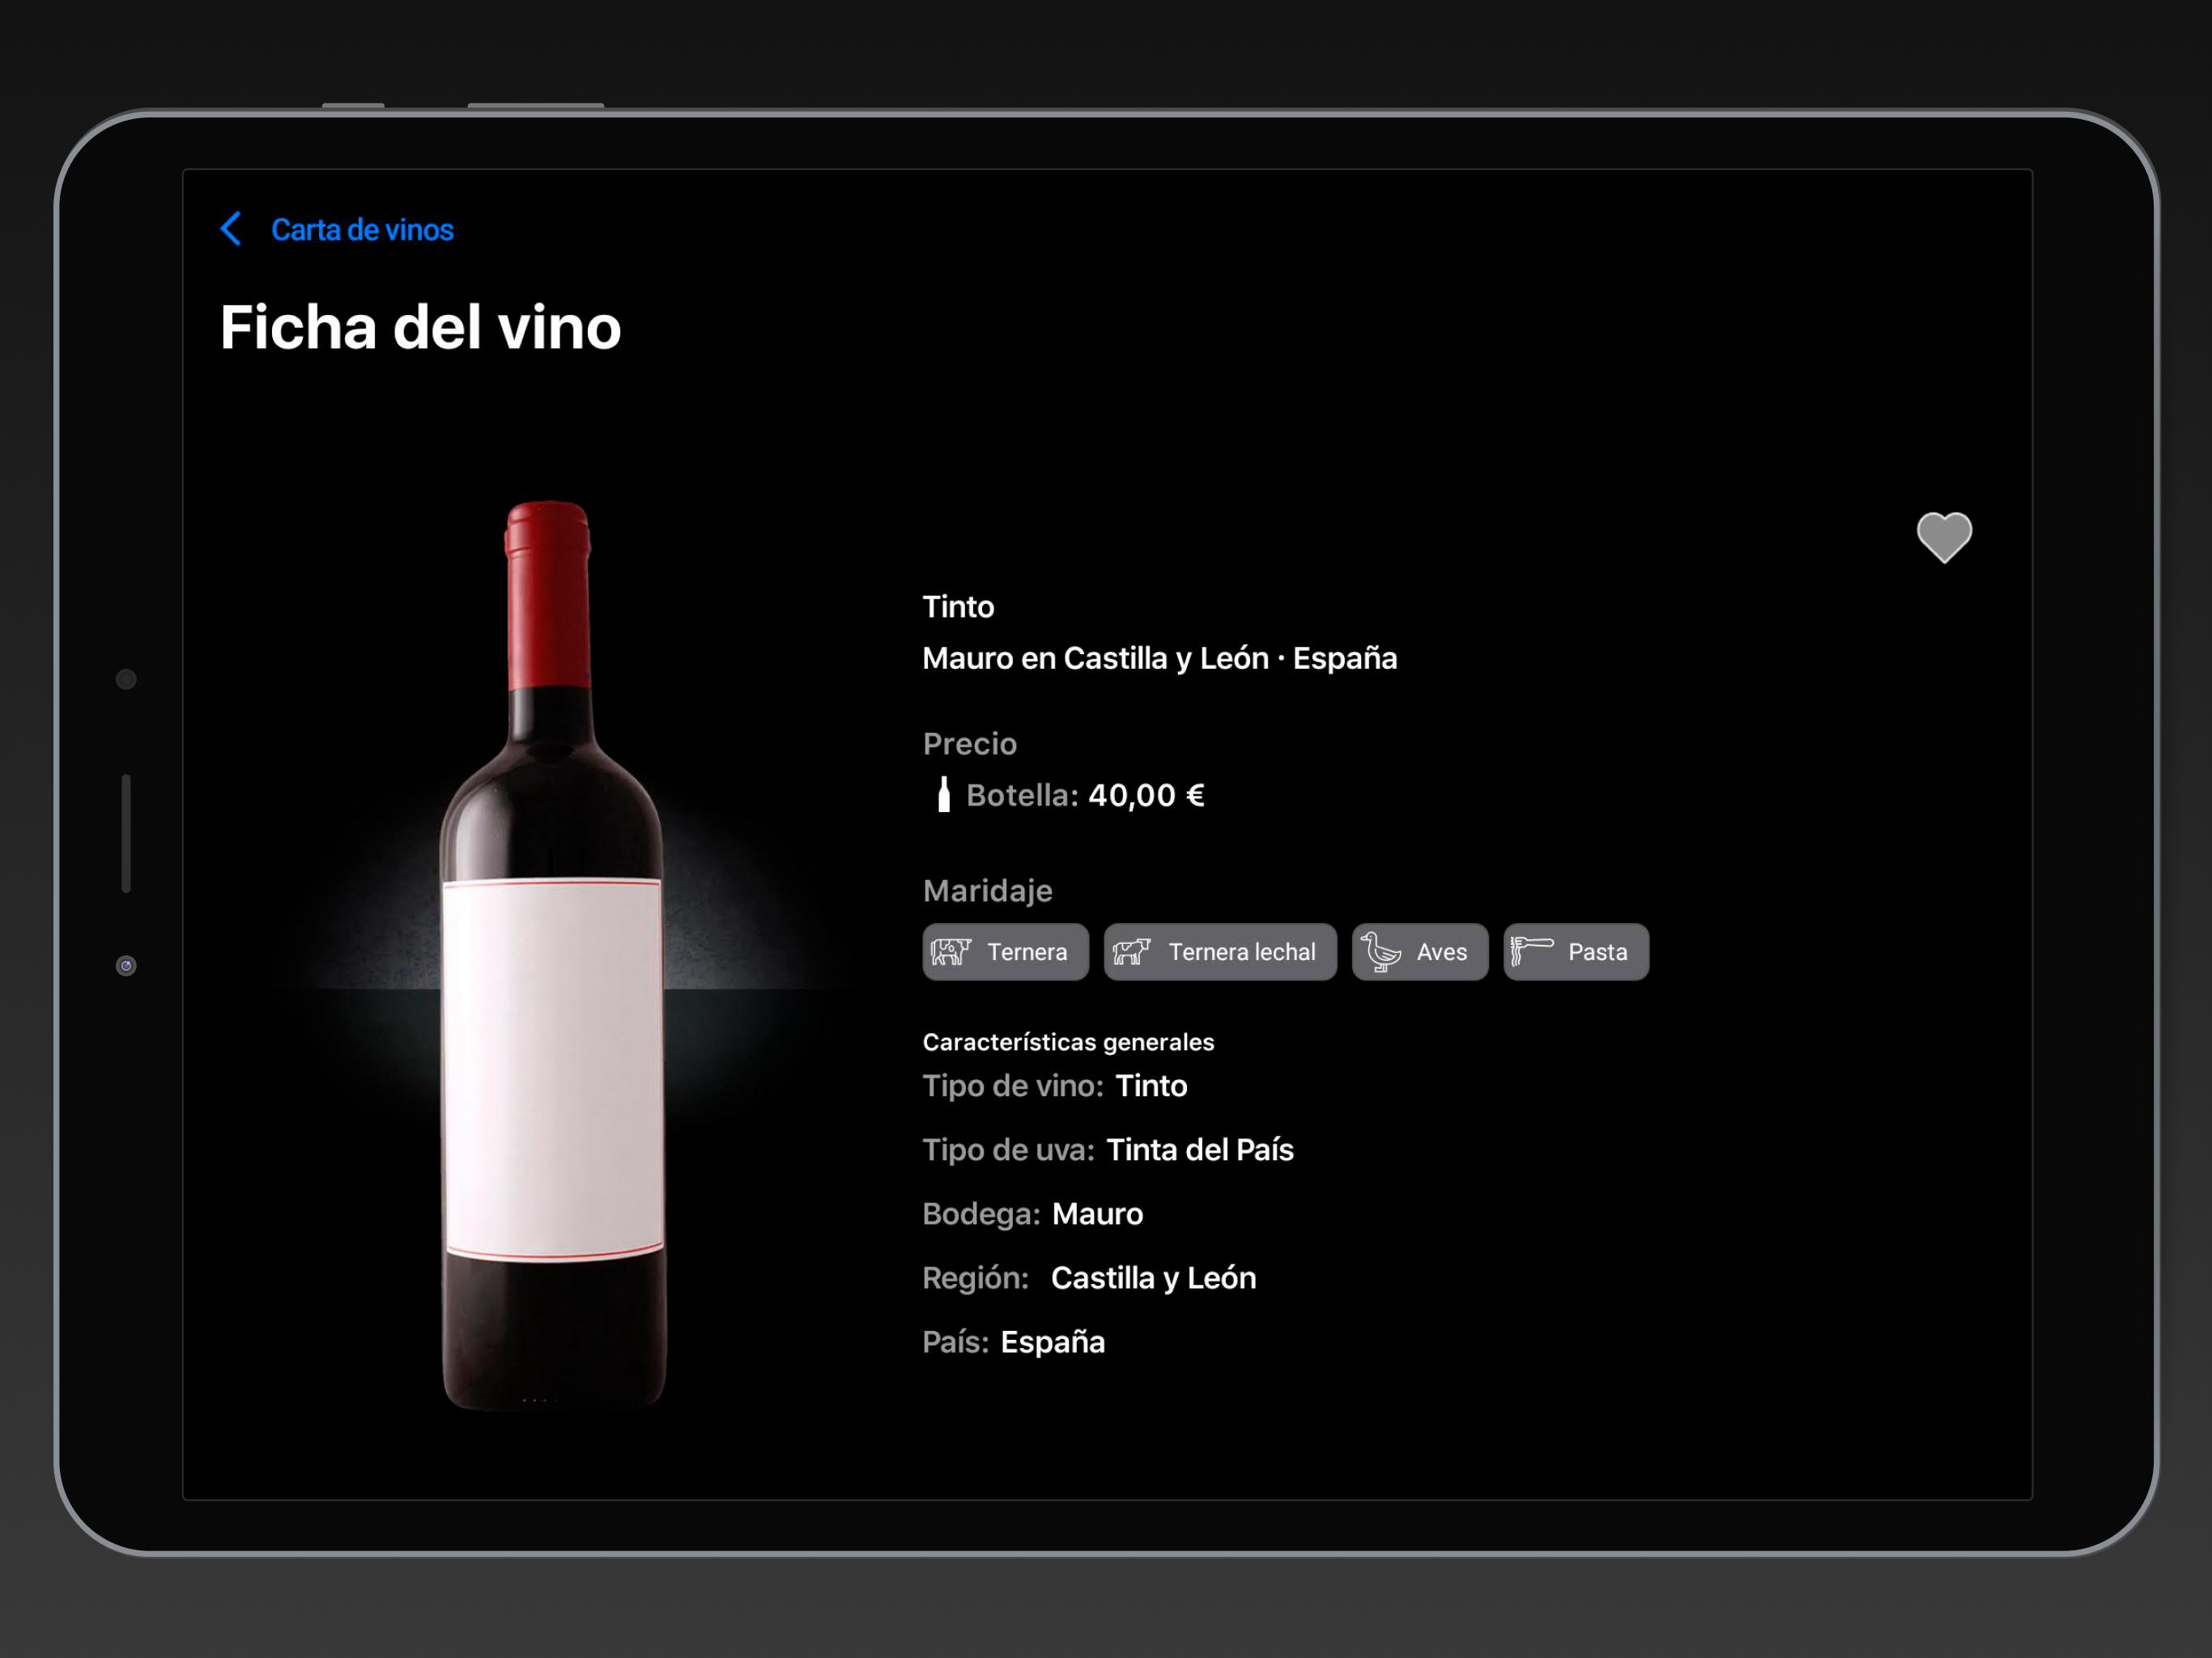The width and height of the screenshot is (2212, 1658).
Task: Click the Maridaje section label
Action: (x=988, y=891)
